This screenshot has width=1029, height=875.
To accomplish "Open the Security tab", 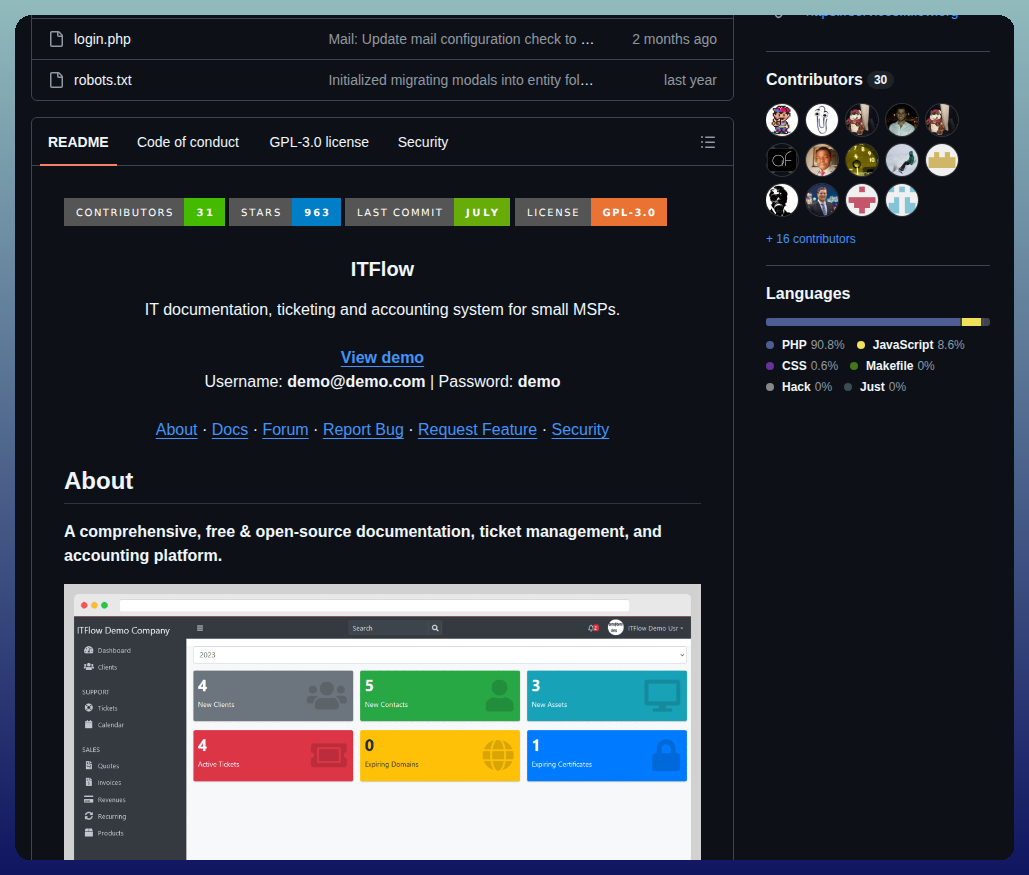I will point(423,142).
